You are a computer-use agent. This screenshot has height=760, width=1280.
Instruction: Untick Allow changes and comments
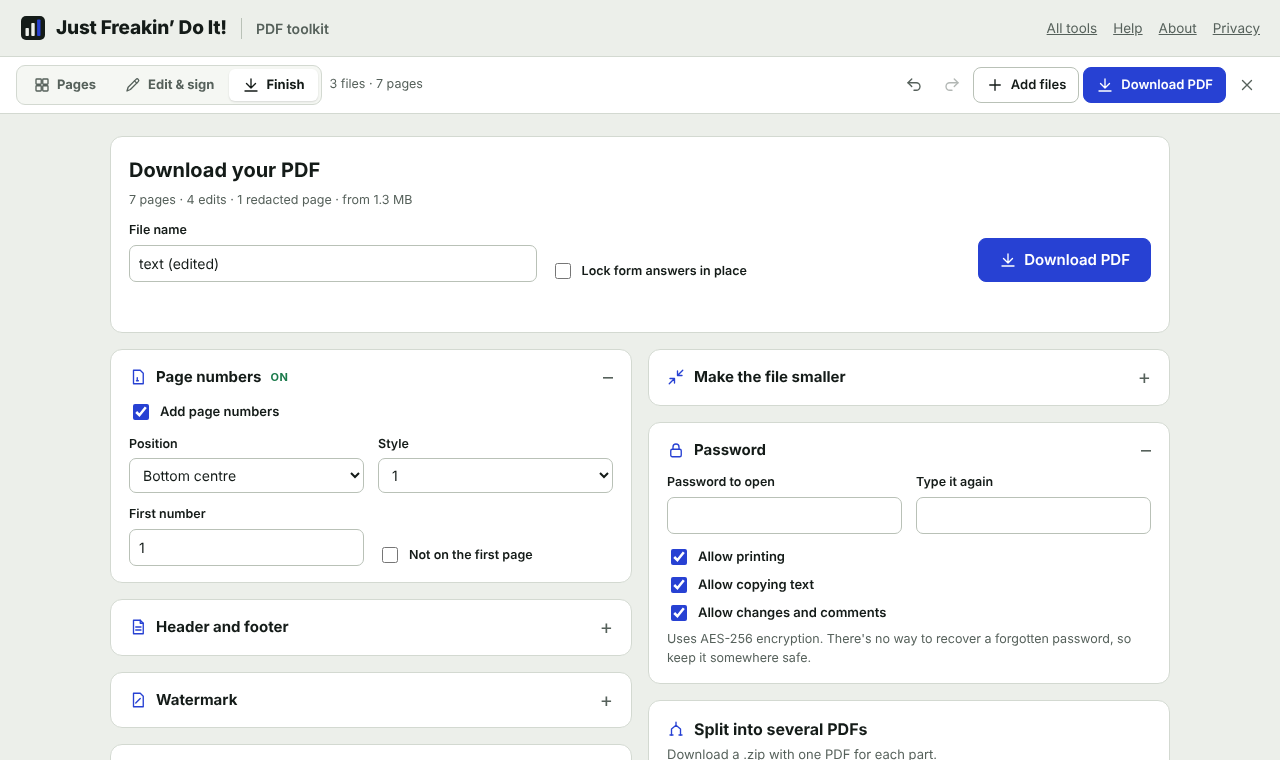pos(679,613)
